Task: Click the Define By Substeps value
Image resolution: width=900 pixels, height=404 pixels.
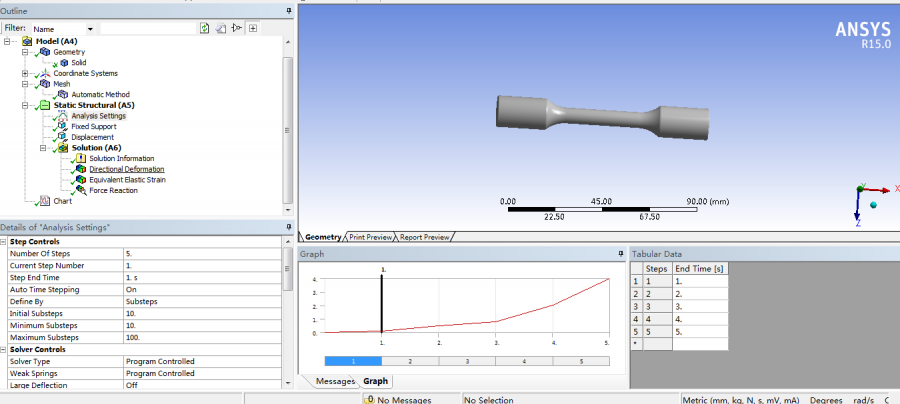Action: coord(202,302)
